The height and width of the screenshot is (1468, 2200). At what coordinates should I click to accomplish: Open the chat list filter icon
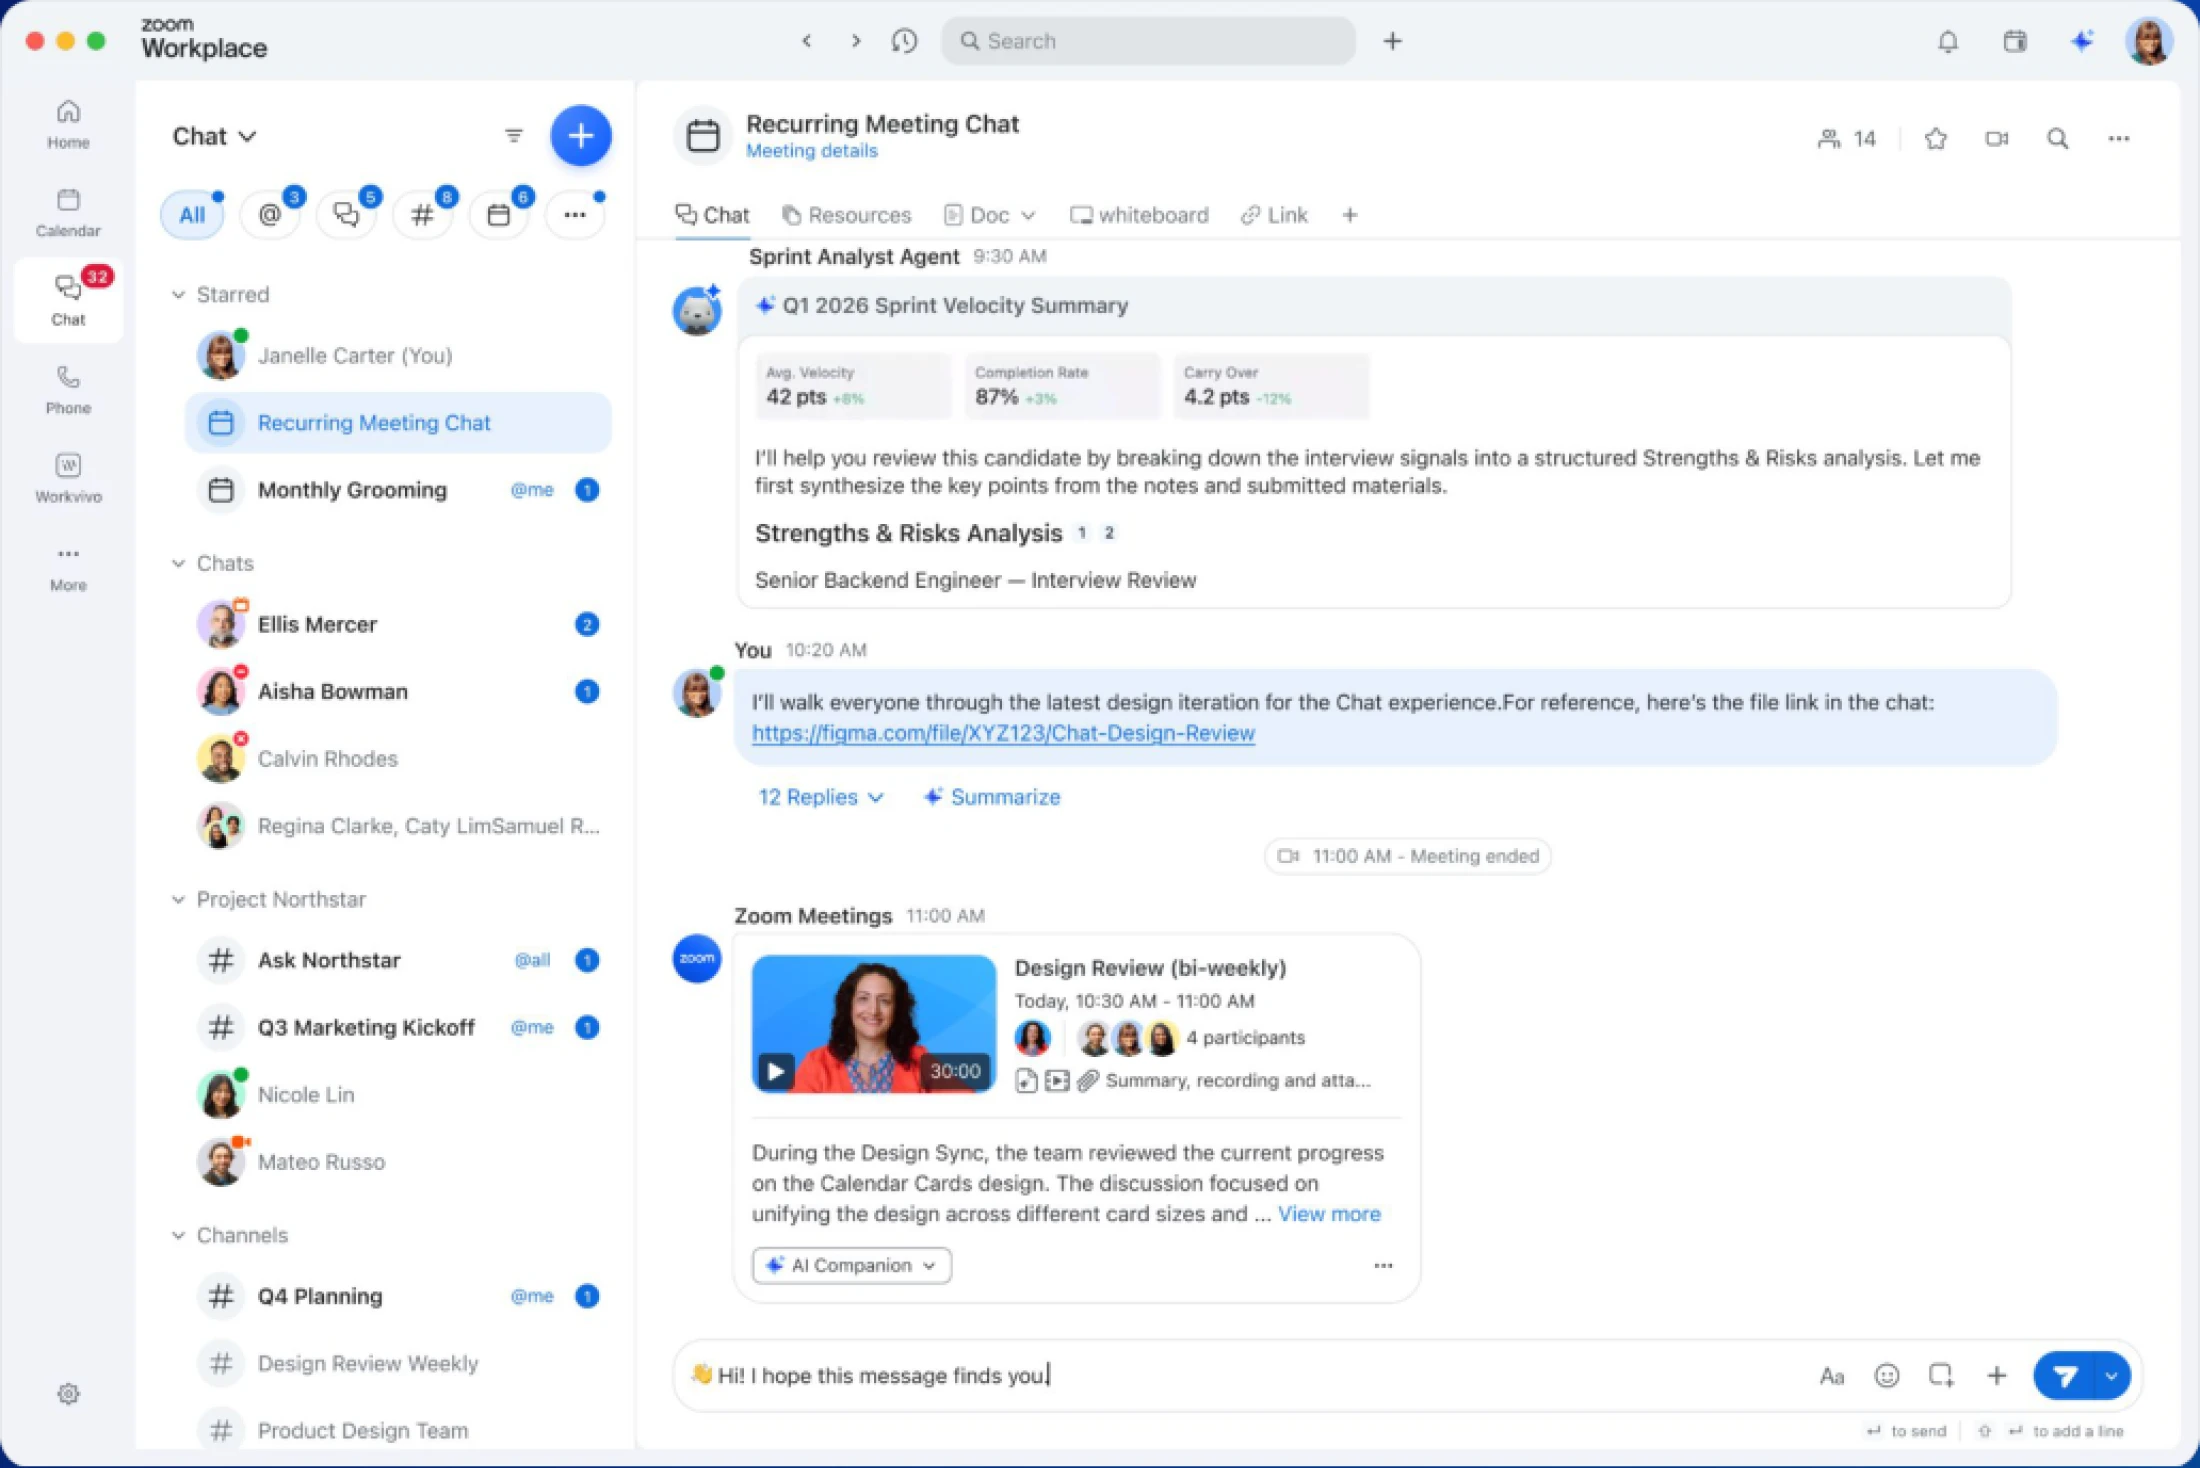[x=513, y=136]
